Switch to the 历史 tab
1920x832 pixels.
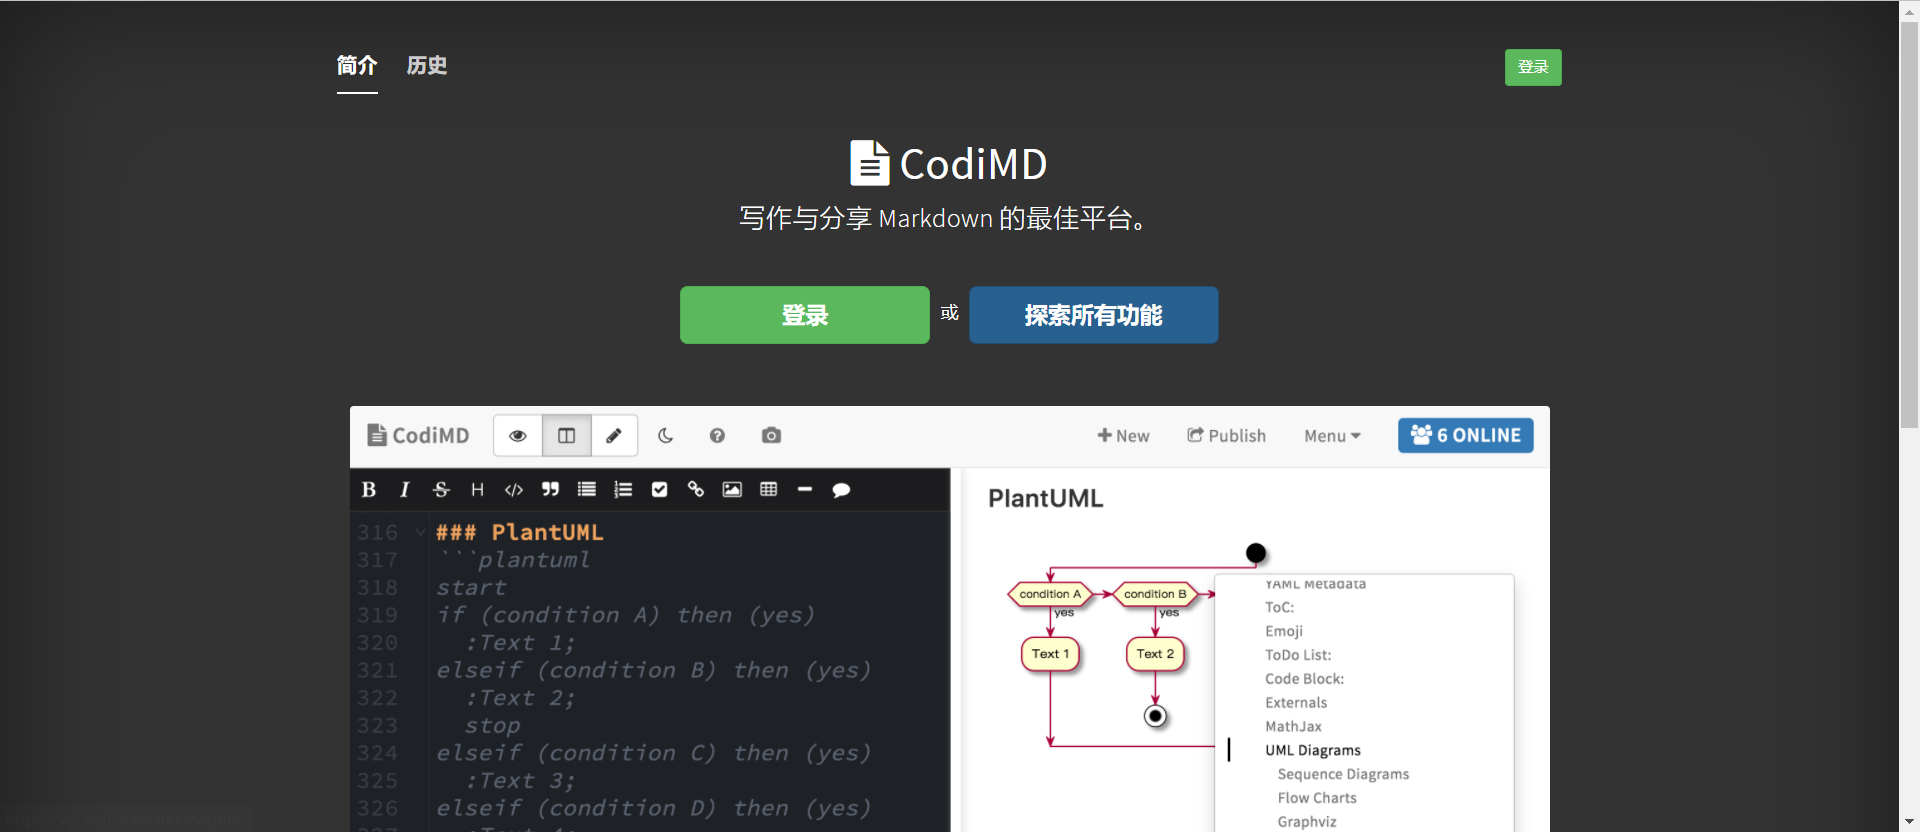427,66
